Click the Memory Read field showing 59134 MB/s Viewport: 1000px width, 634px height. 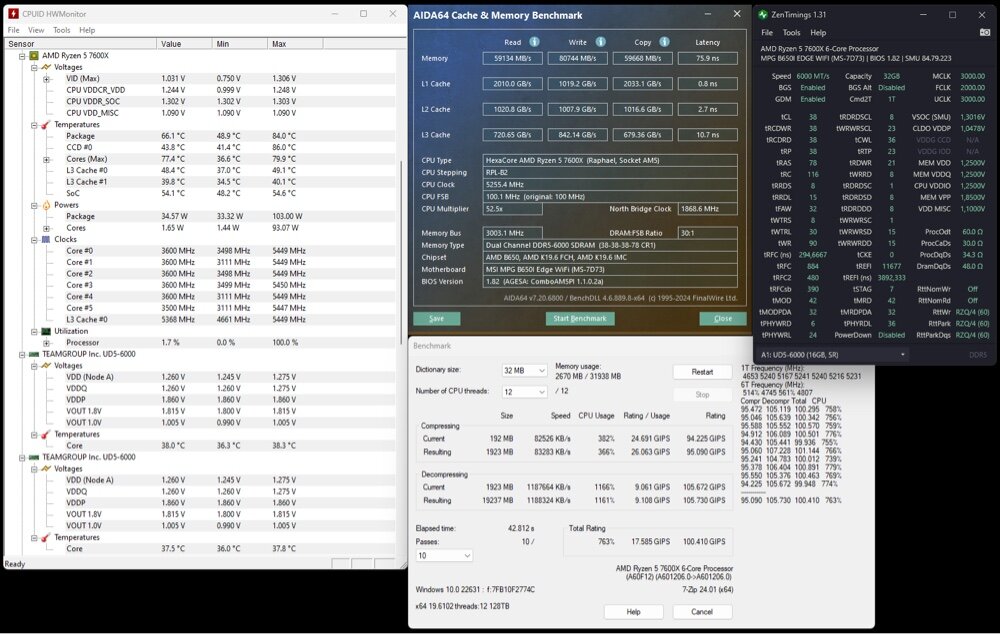pos(512,58)
